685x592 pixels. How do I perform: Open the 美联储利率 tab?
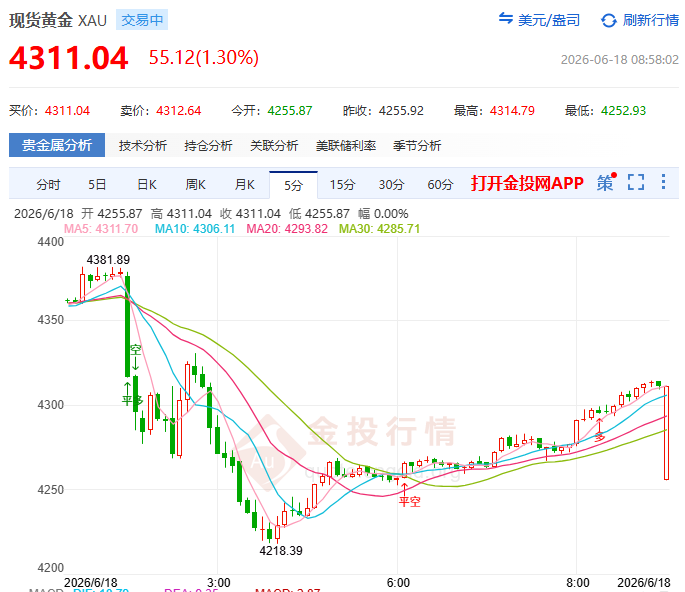pos(346,145)
